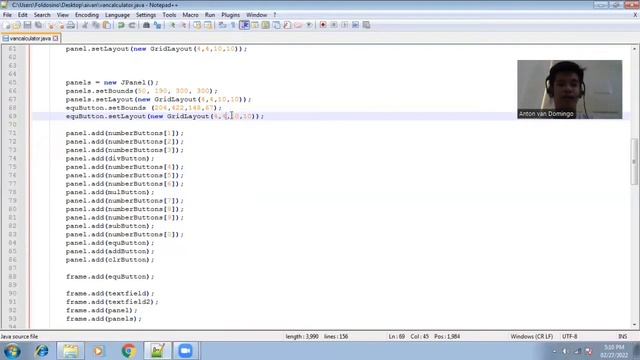Open the Search menu

coord(42,15)
